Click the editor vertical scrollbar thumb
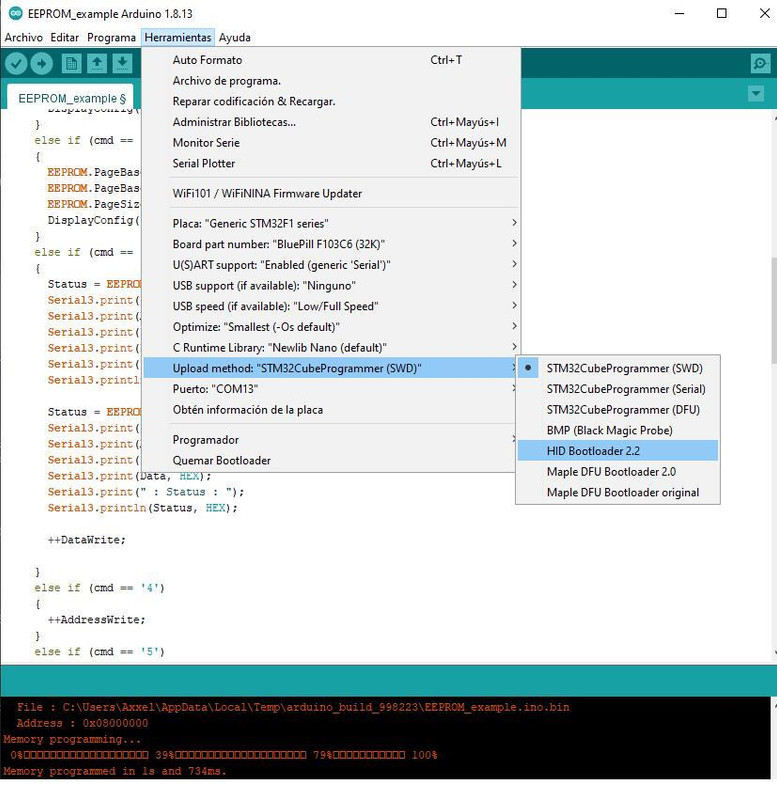This screenshot has height=800, width=777. coord(774,310)
